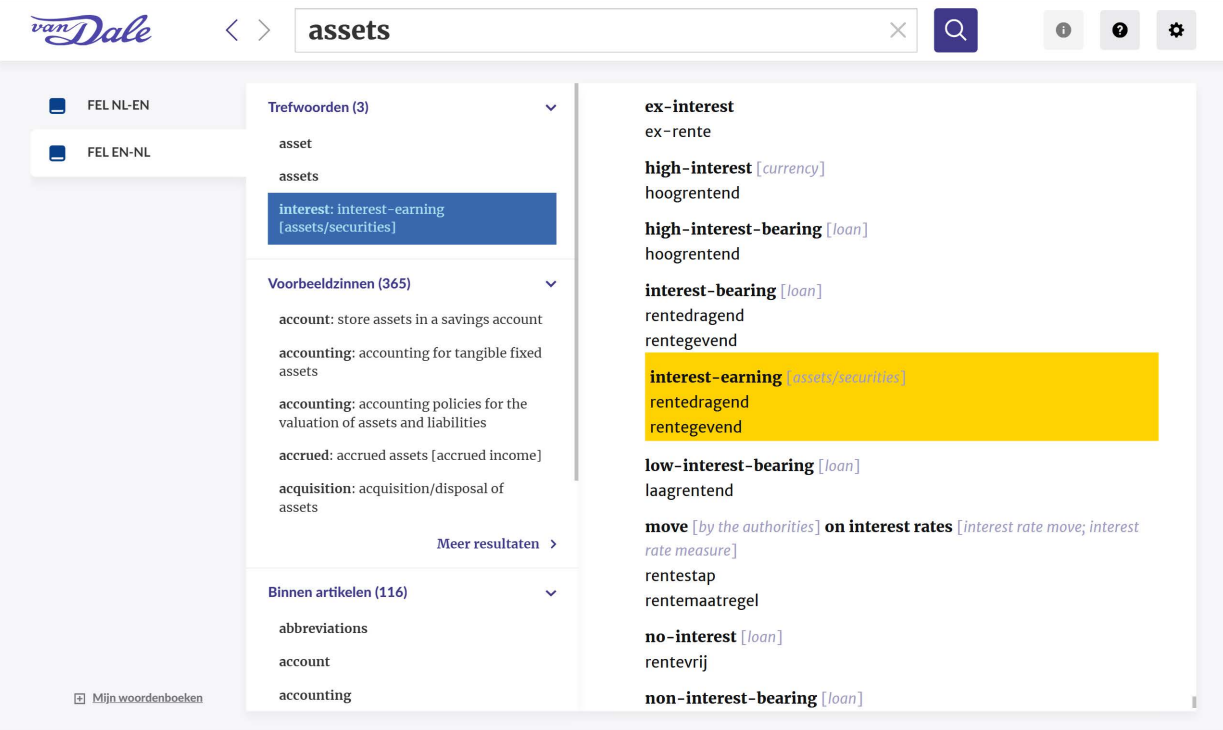Clear the search field with X
Viewport: 1223px width, 730px height.
click(898, 30)
